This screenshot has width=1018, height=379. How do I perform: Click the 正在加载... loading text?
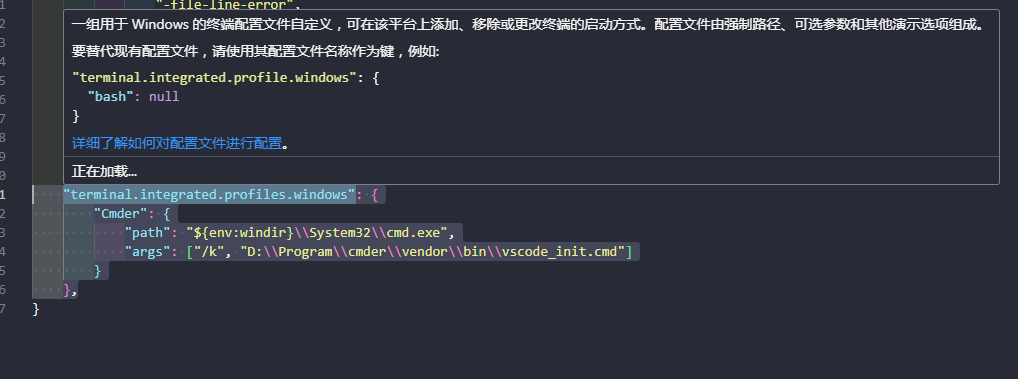pyautogui.click(x=104, y=171)
